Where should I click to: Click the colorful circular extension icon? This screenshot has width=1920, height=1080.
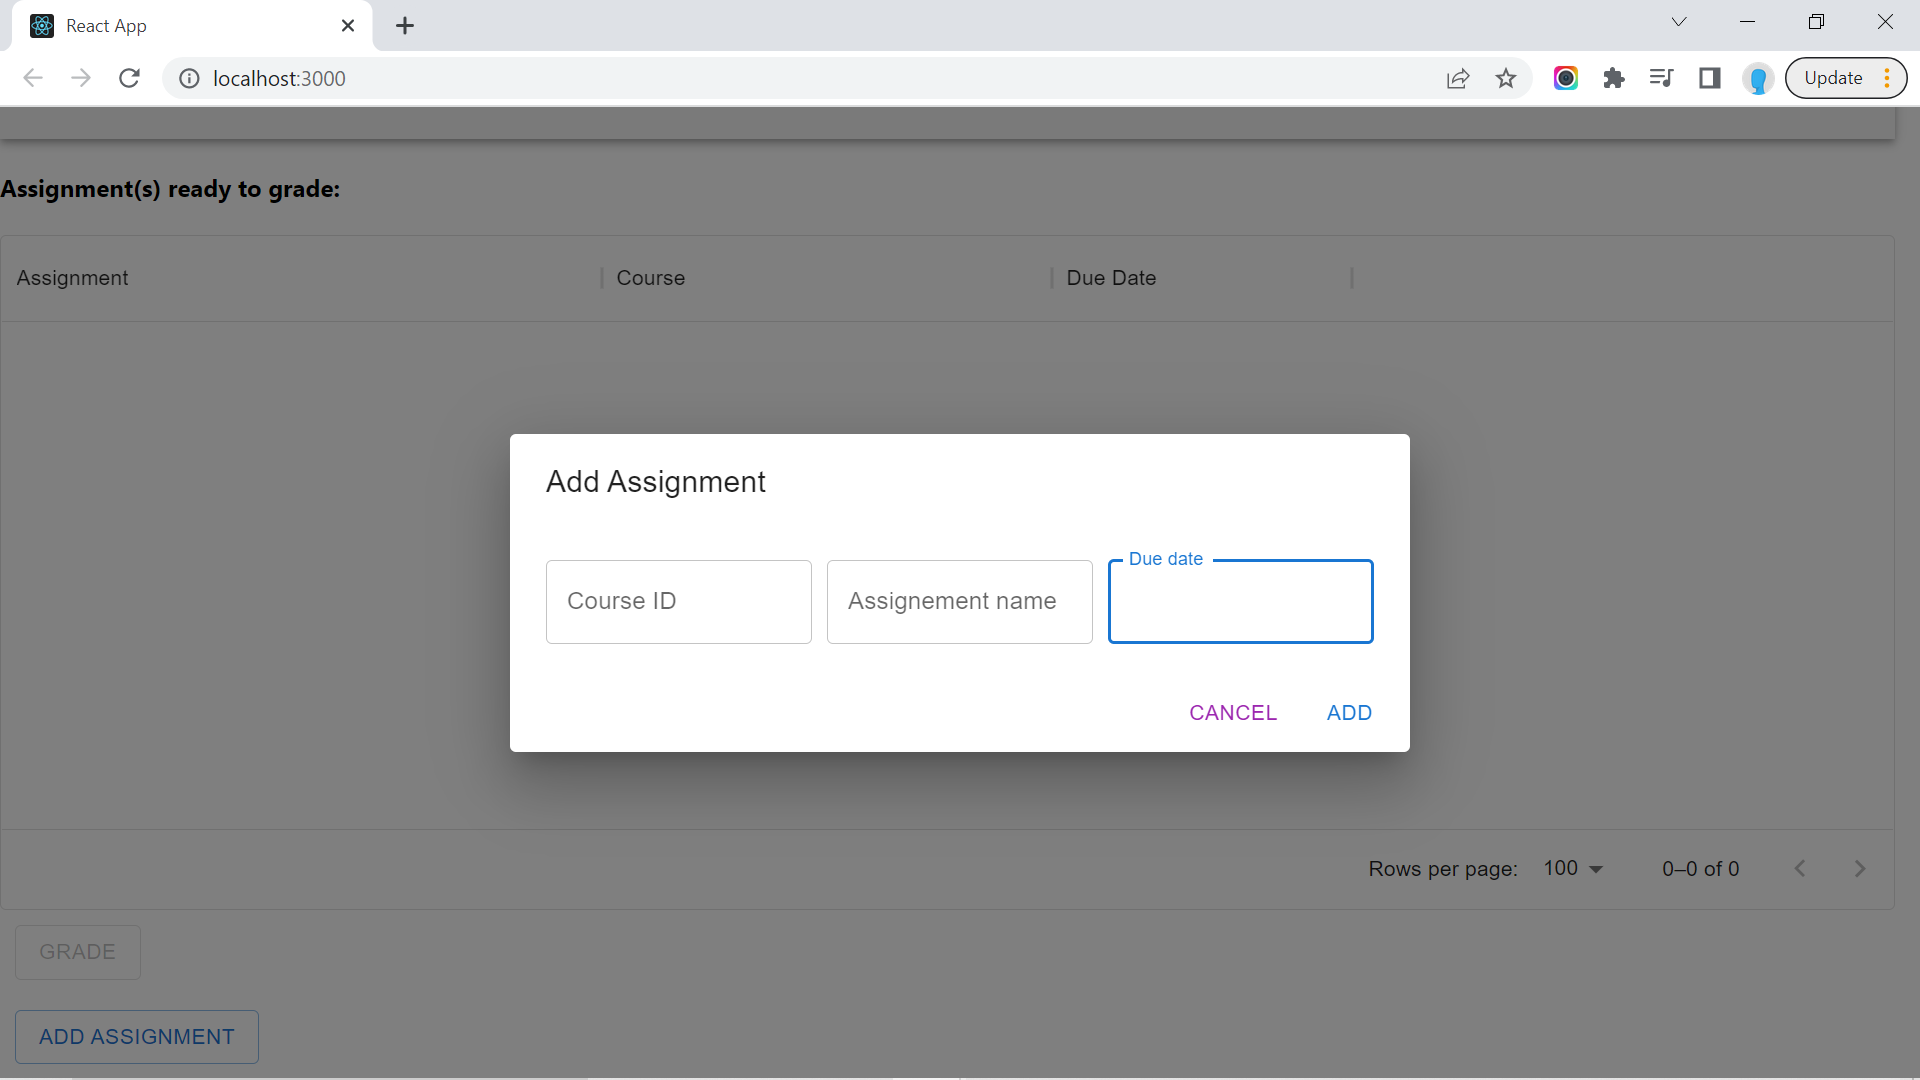pyautogui.click(x=1566, y=78)
